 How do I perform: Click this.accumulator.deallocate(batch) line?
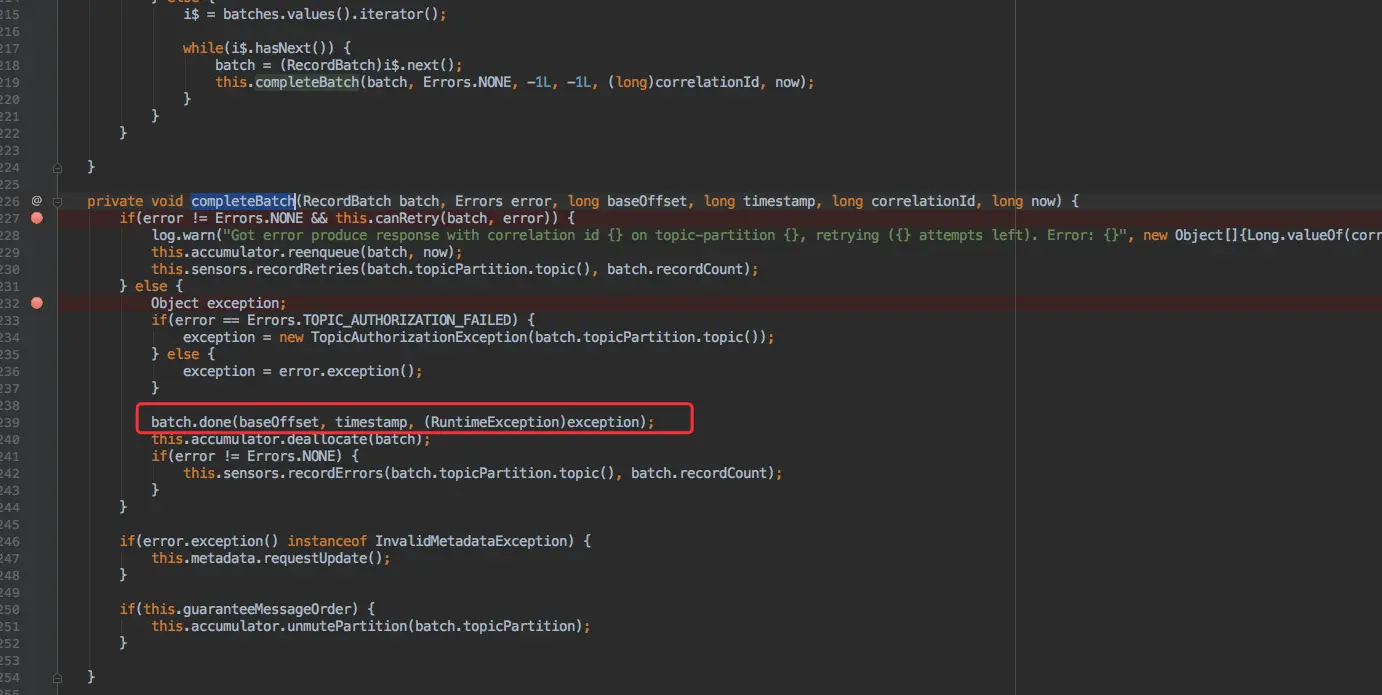(x=290, y=439)
